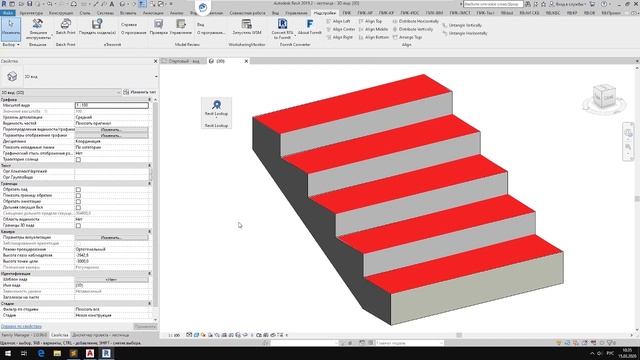This screenshot has width=640, height=360.
Task: Click Передать модель(и) eTransmit icon
Action: pos(97,24)
